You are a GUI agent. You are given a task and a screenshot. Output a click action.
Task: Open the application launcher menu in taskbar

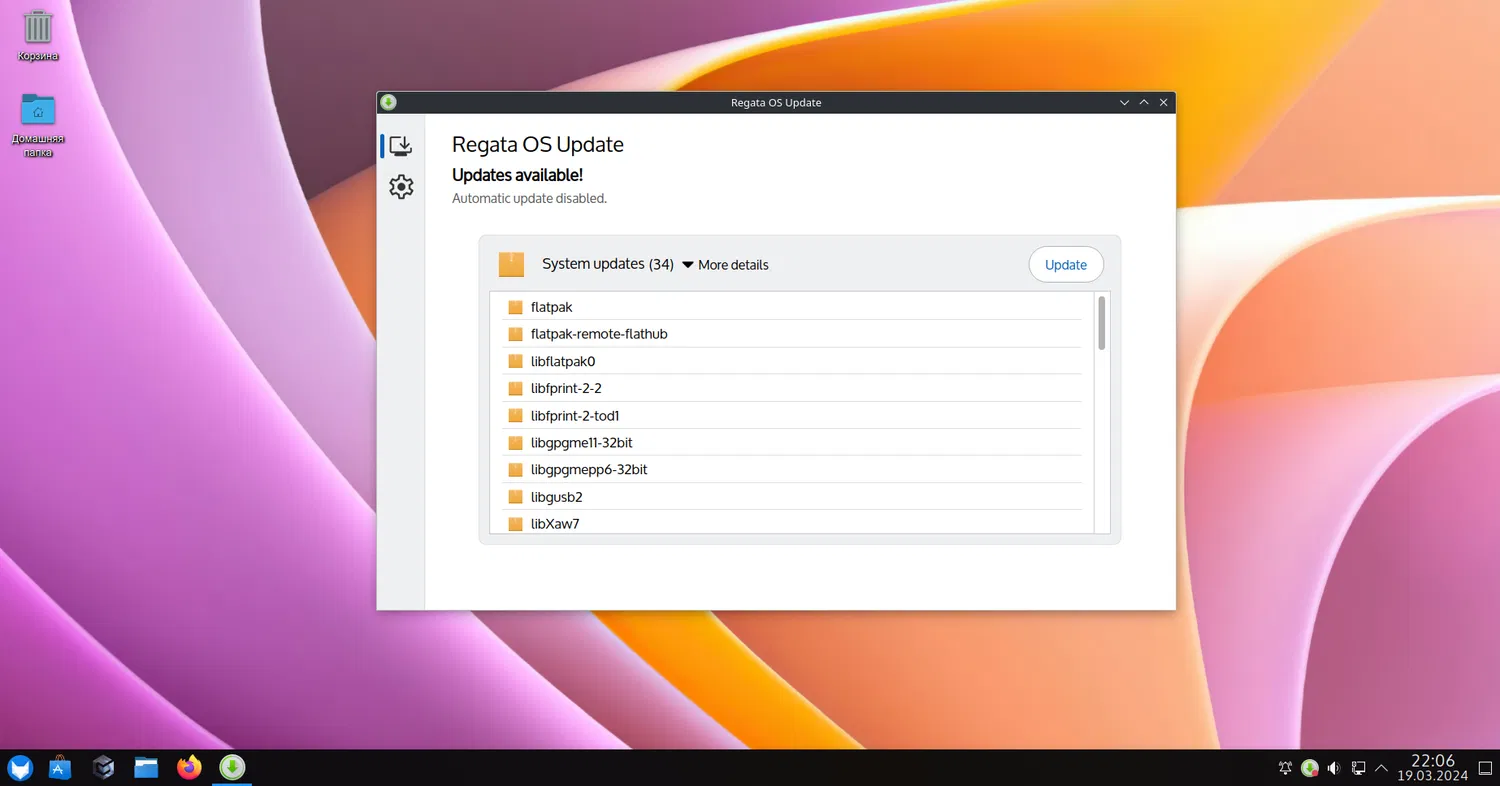coord(21,767)
